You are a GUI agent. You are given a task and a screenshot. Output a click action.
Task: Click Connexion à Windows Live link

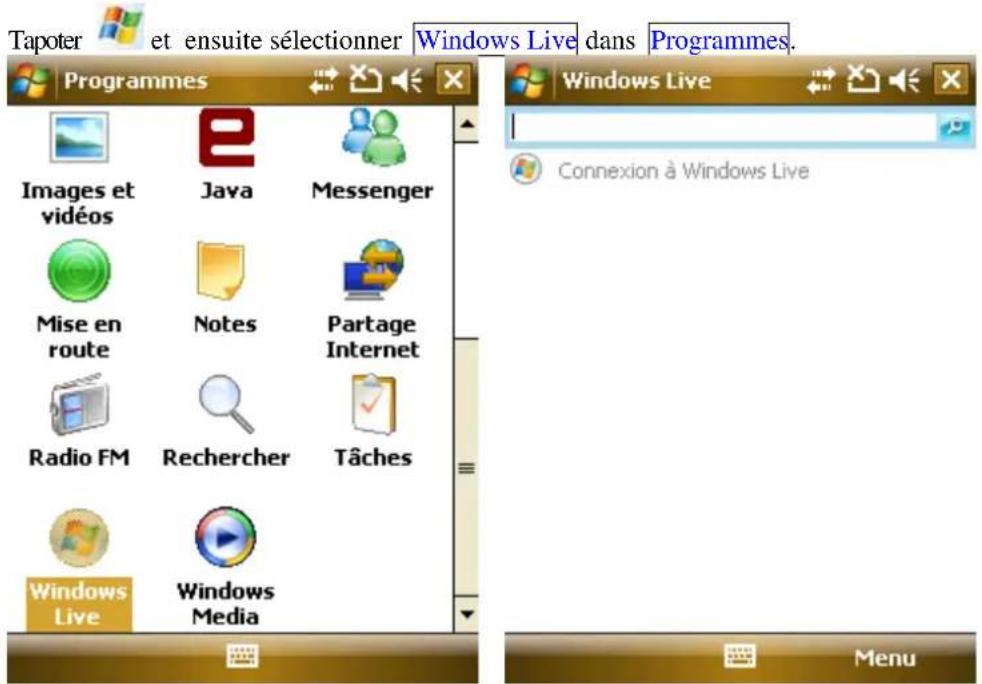point(683,171)
